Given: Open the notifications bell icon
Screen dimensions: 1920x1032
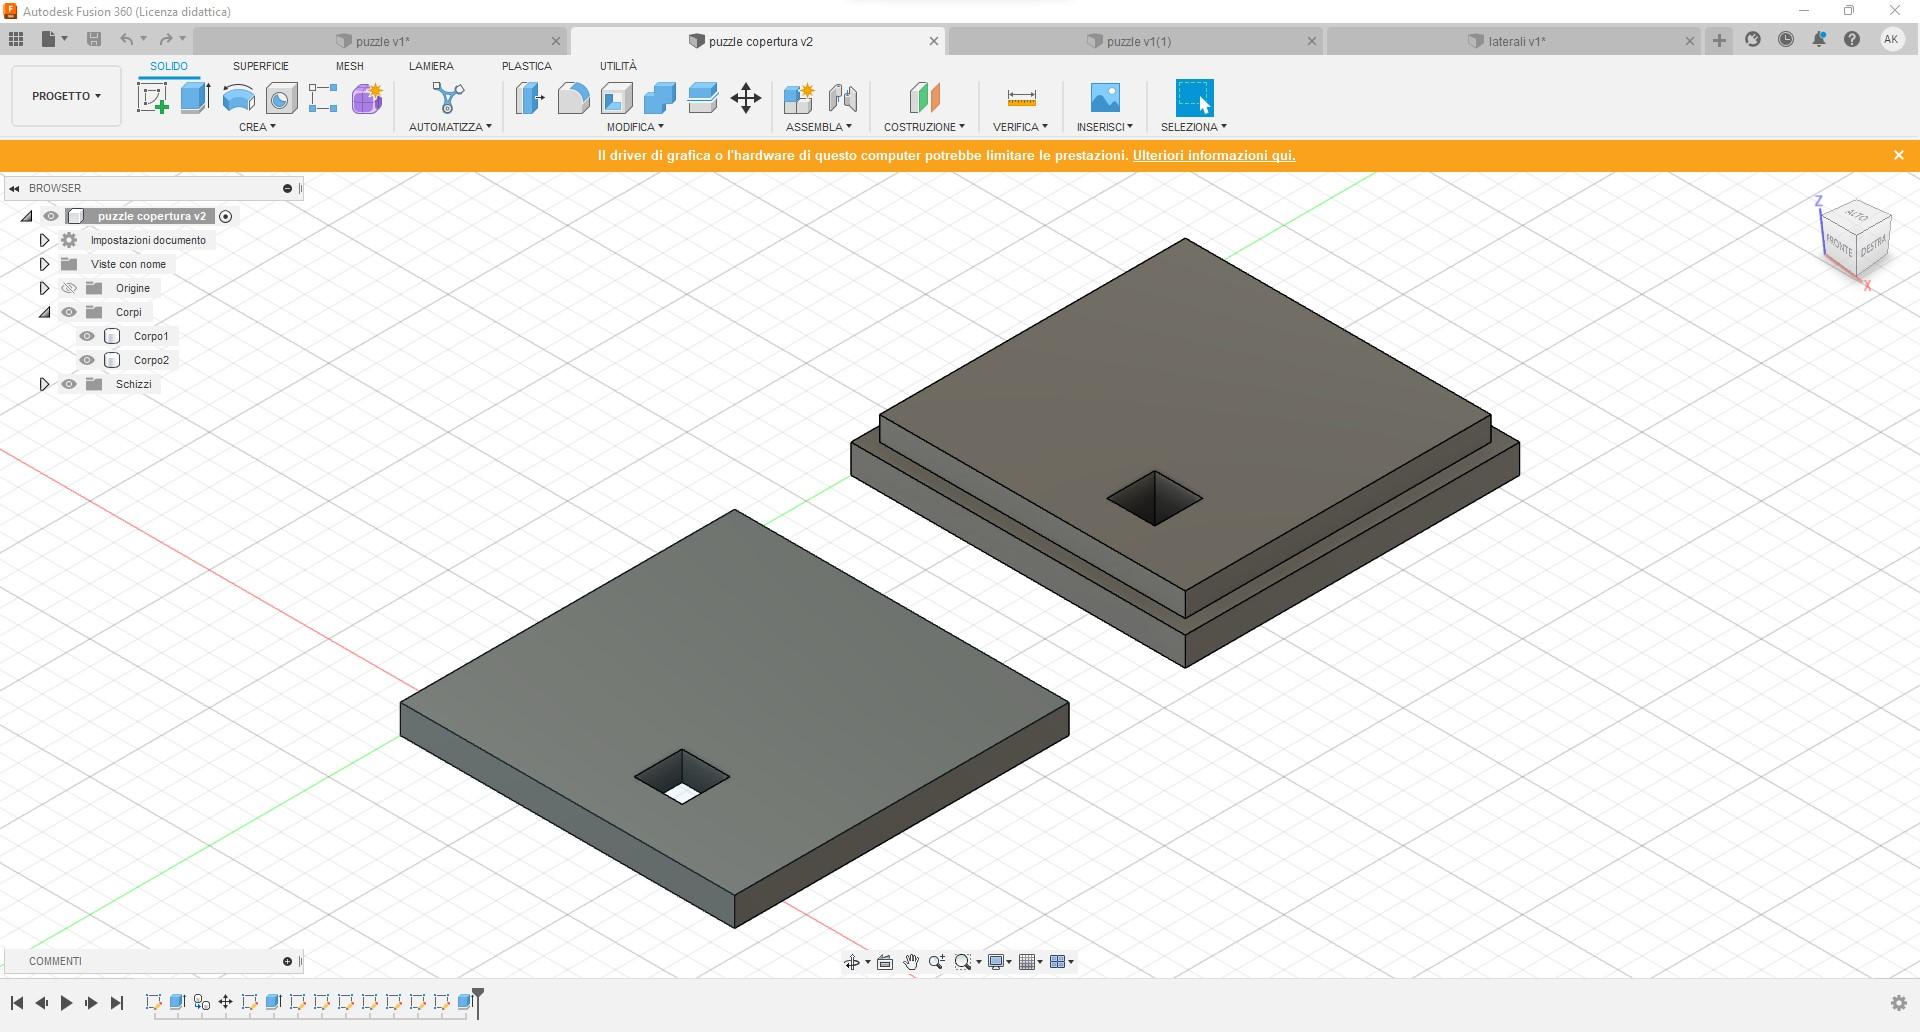Looking at the screenshot, I should click(1819, 40).
